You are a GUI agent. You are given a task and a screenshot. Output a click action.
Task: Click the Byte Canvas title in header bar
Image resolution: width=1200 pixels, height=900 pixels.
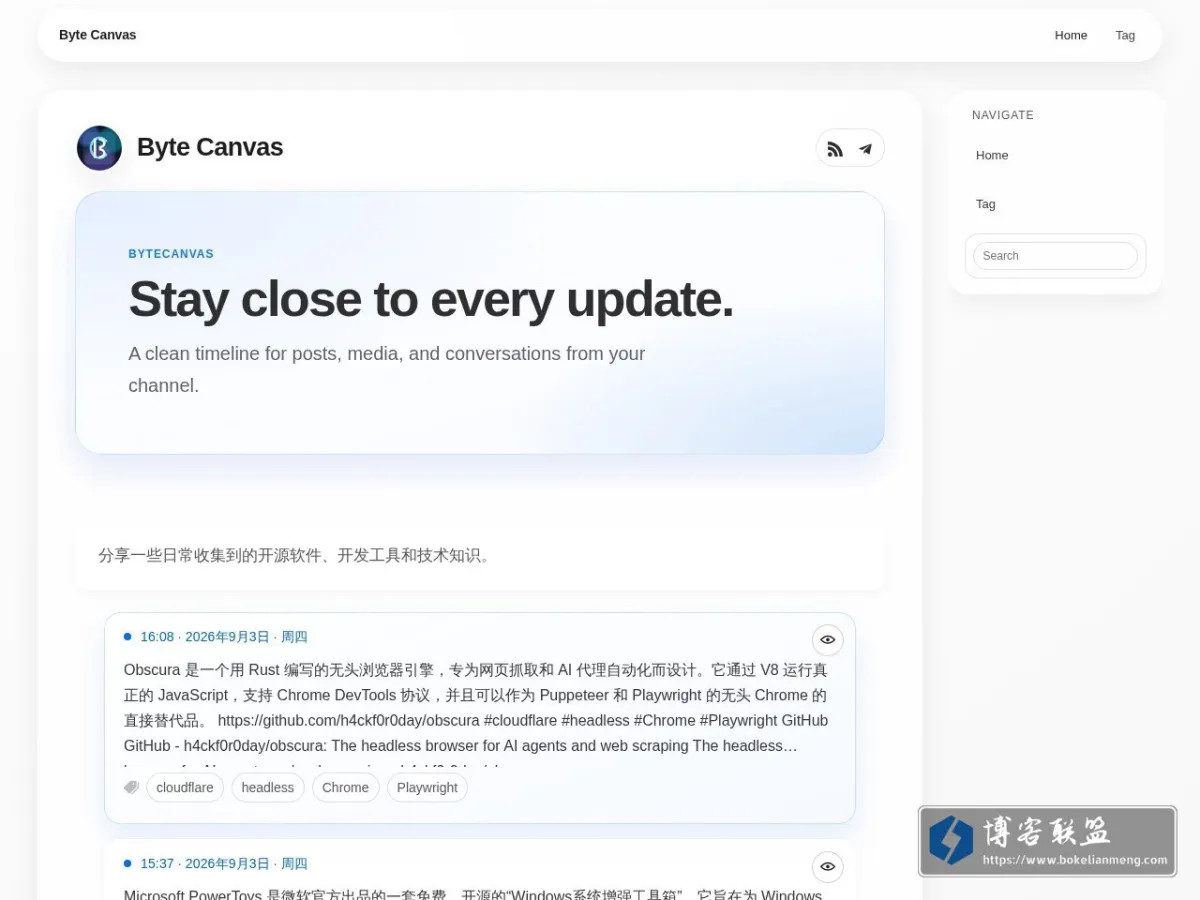point(98,35)
